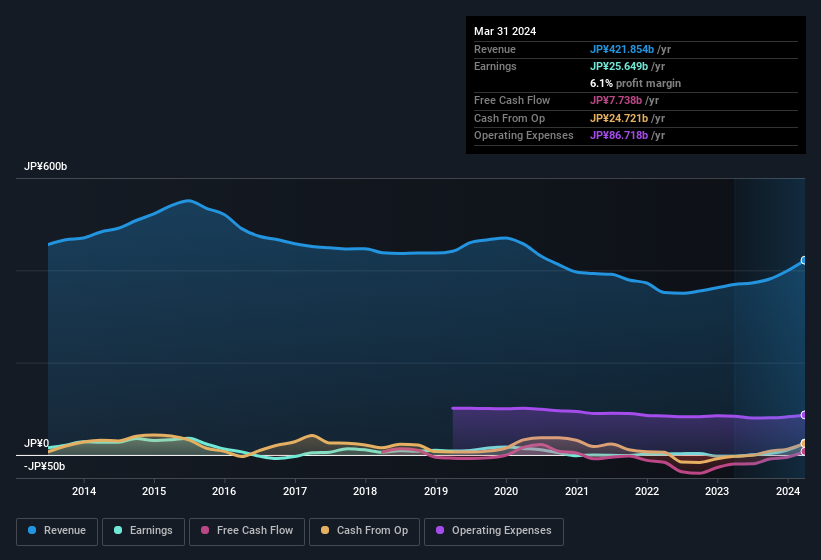Toggle the Cash From Op legend button
Image resolution: width=821 pixels, height=560 pixels.
point(364,531)
